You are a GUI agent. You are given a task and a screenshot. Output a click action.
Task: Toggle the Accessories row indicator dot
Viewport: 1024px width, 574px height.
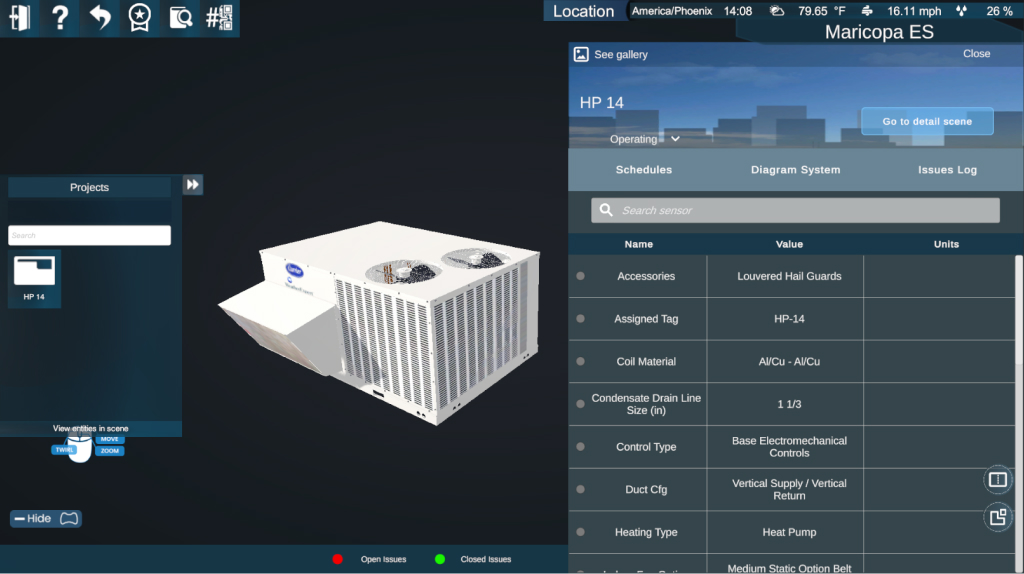[580, 276]
